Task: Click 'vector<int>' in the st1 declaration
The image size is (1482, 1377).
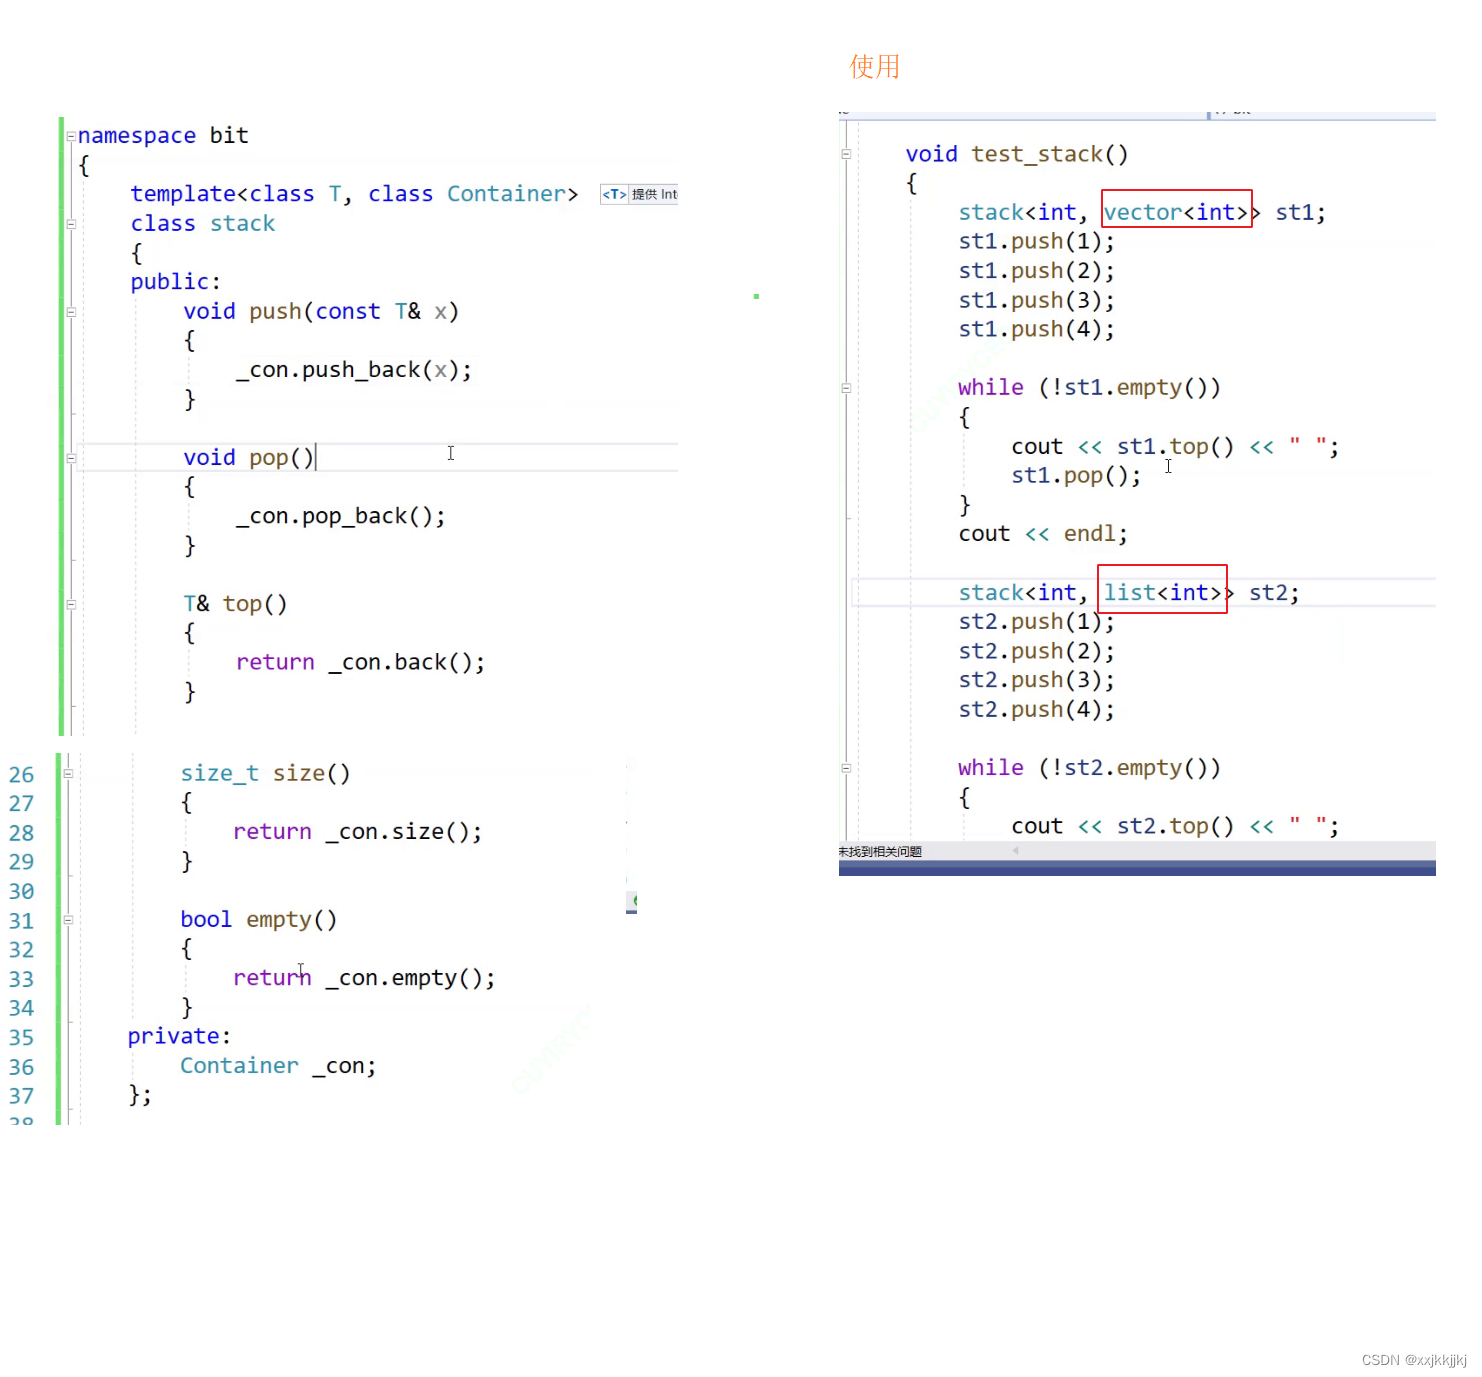Action: [1177, 212]
